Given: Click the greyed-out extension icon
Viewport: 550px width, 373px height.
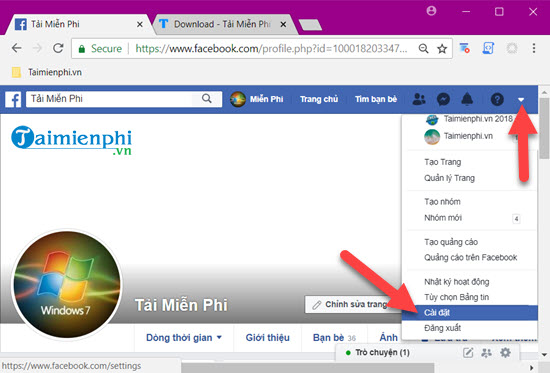Looking at the screenshot, I should (x=512, y=48).
